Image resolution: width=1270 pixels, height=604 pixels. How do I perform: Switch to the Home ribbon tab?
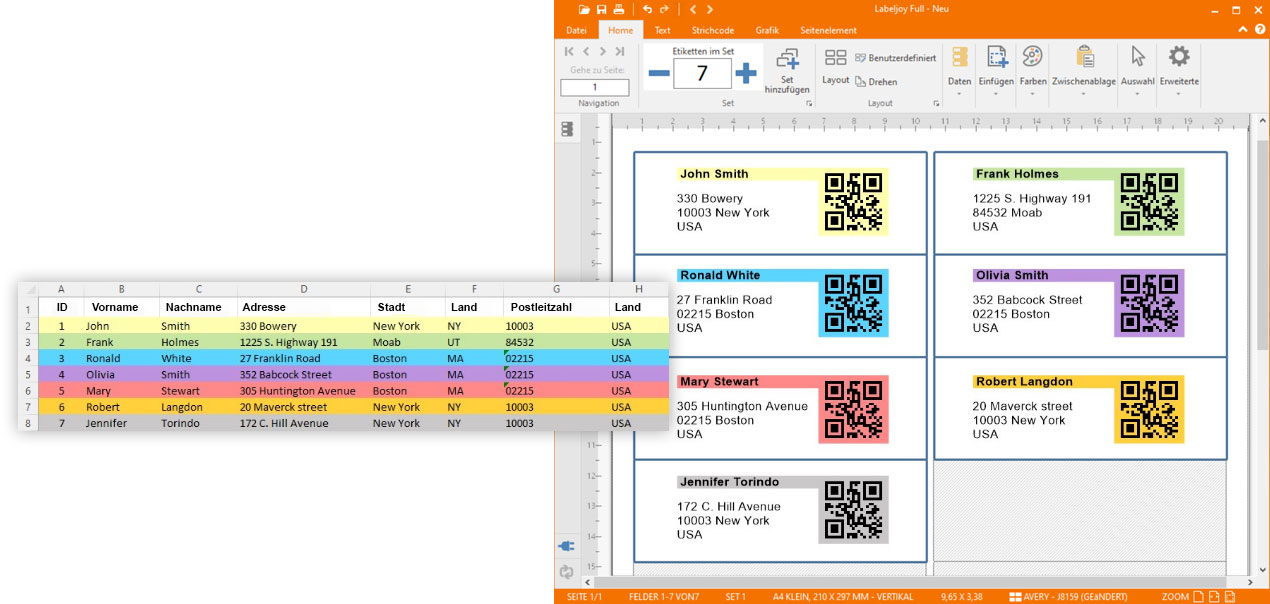[x=621, y=30]
